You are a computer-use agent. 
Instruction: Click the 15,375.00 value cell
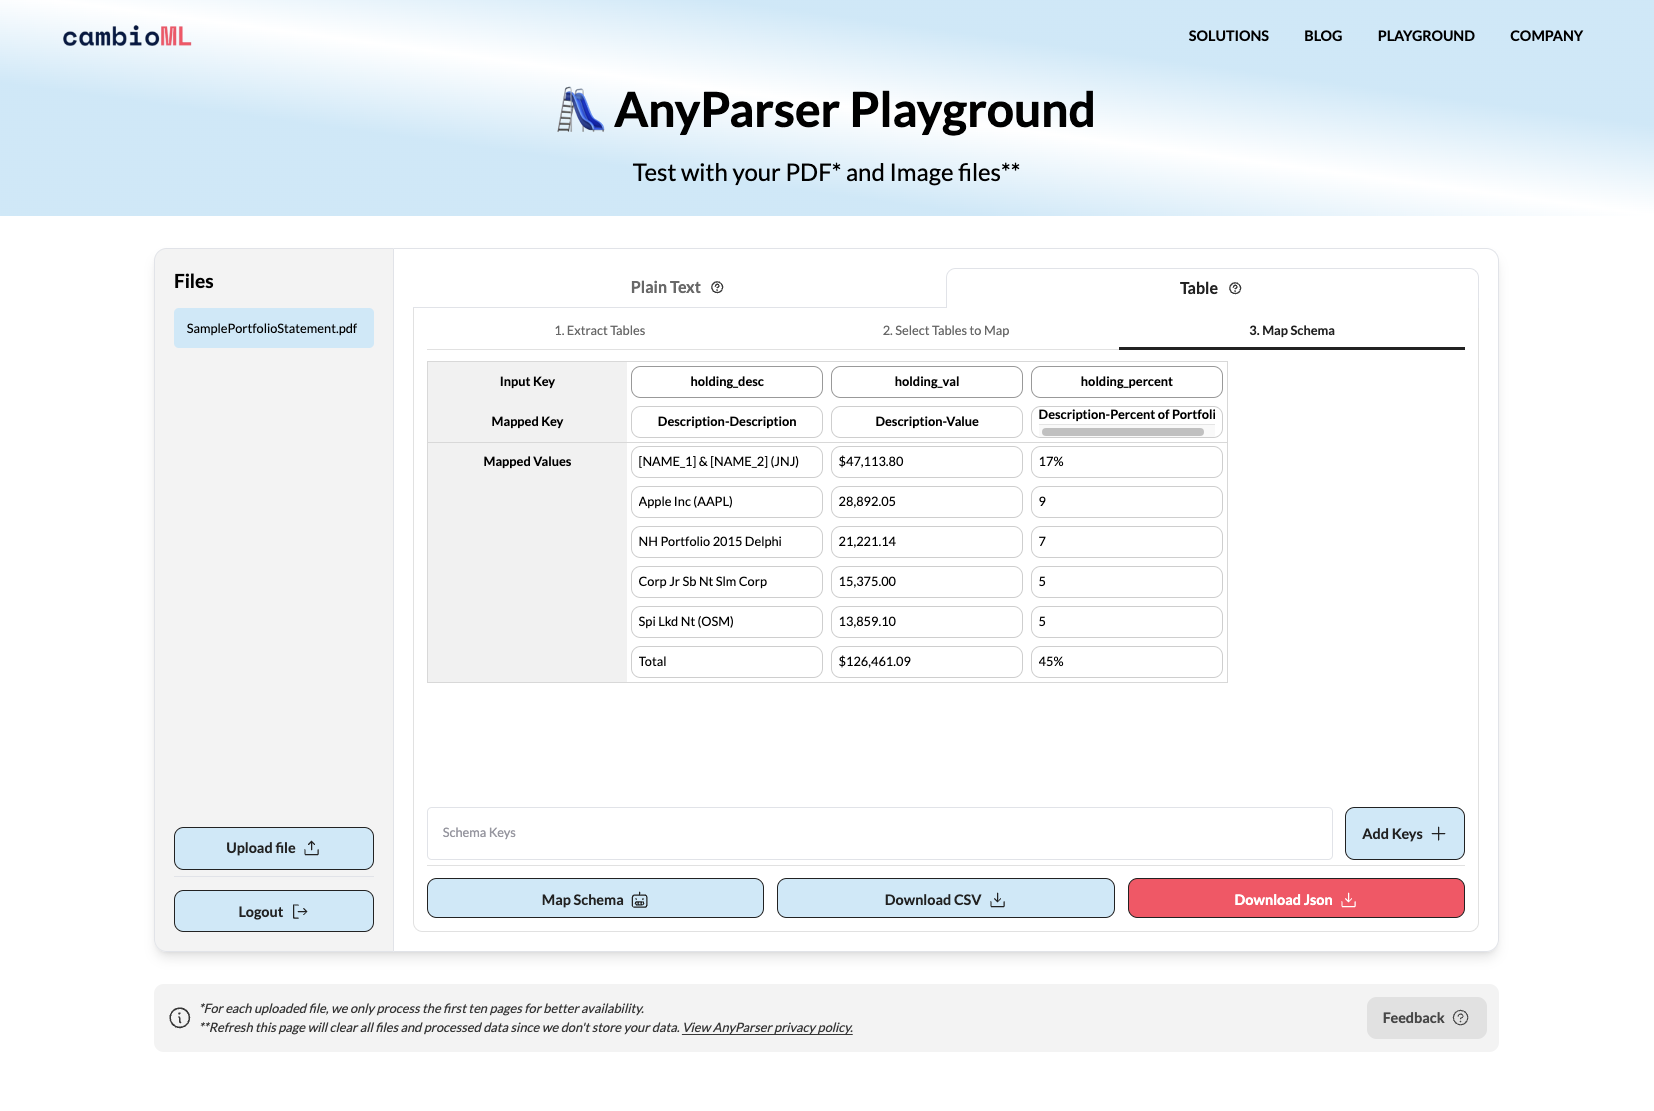click(927, 582)
